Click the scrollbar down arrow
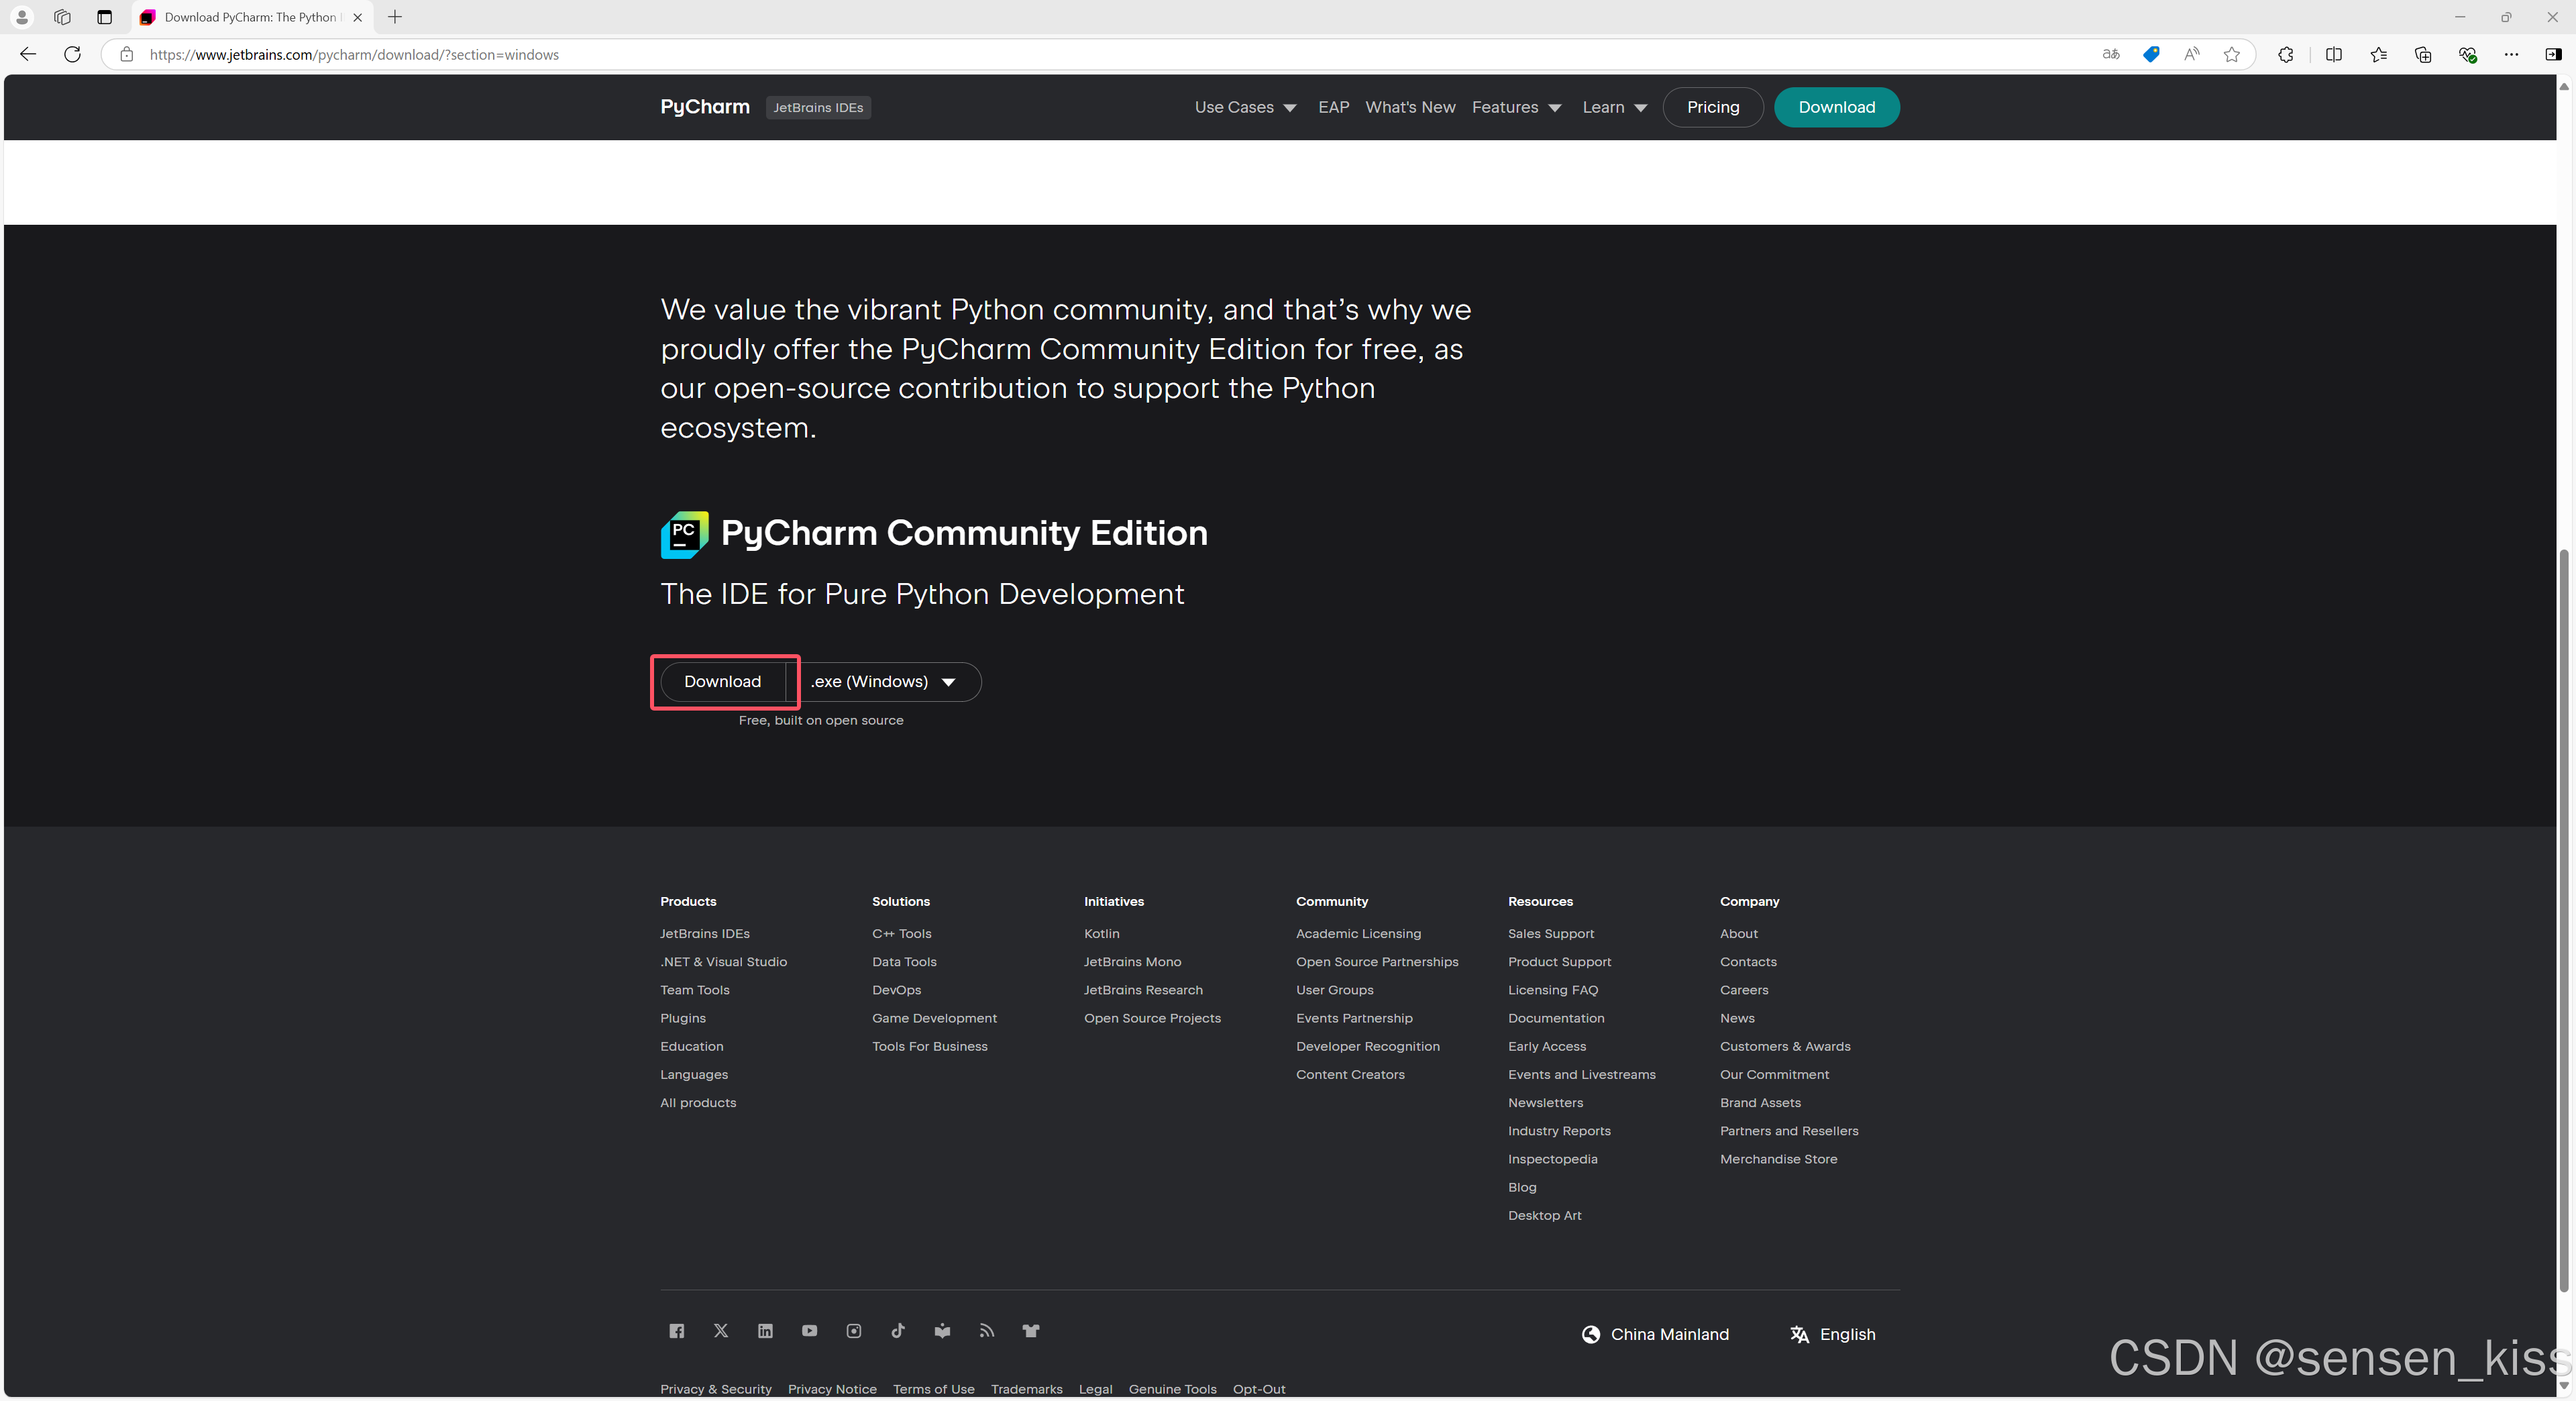The width and height of the screenshot is (2576, 1401). [2563, 1385]
